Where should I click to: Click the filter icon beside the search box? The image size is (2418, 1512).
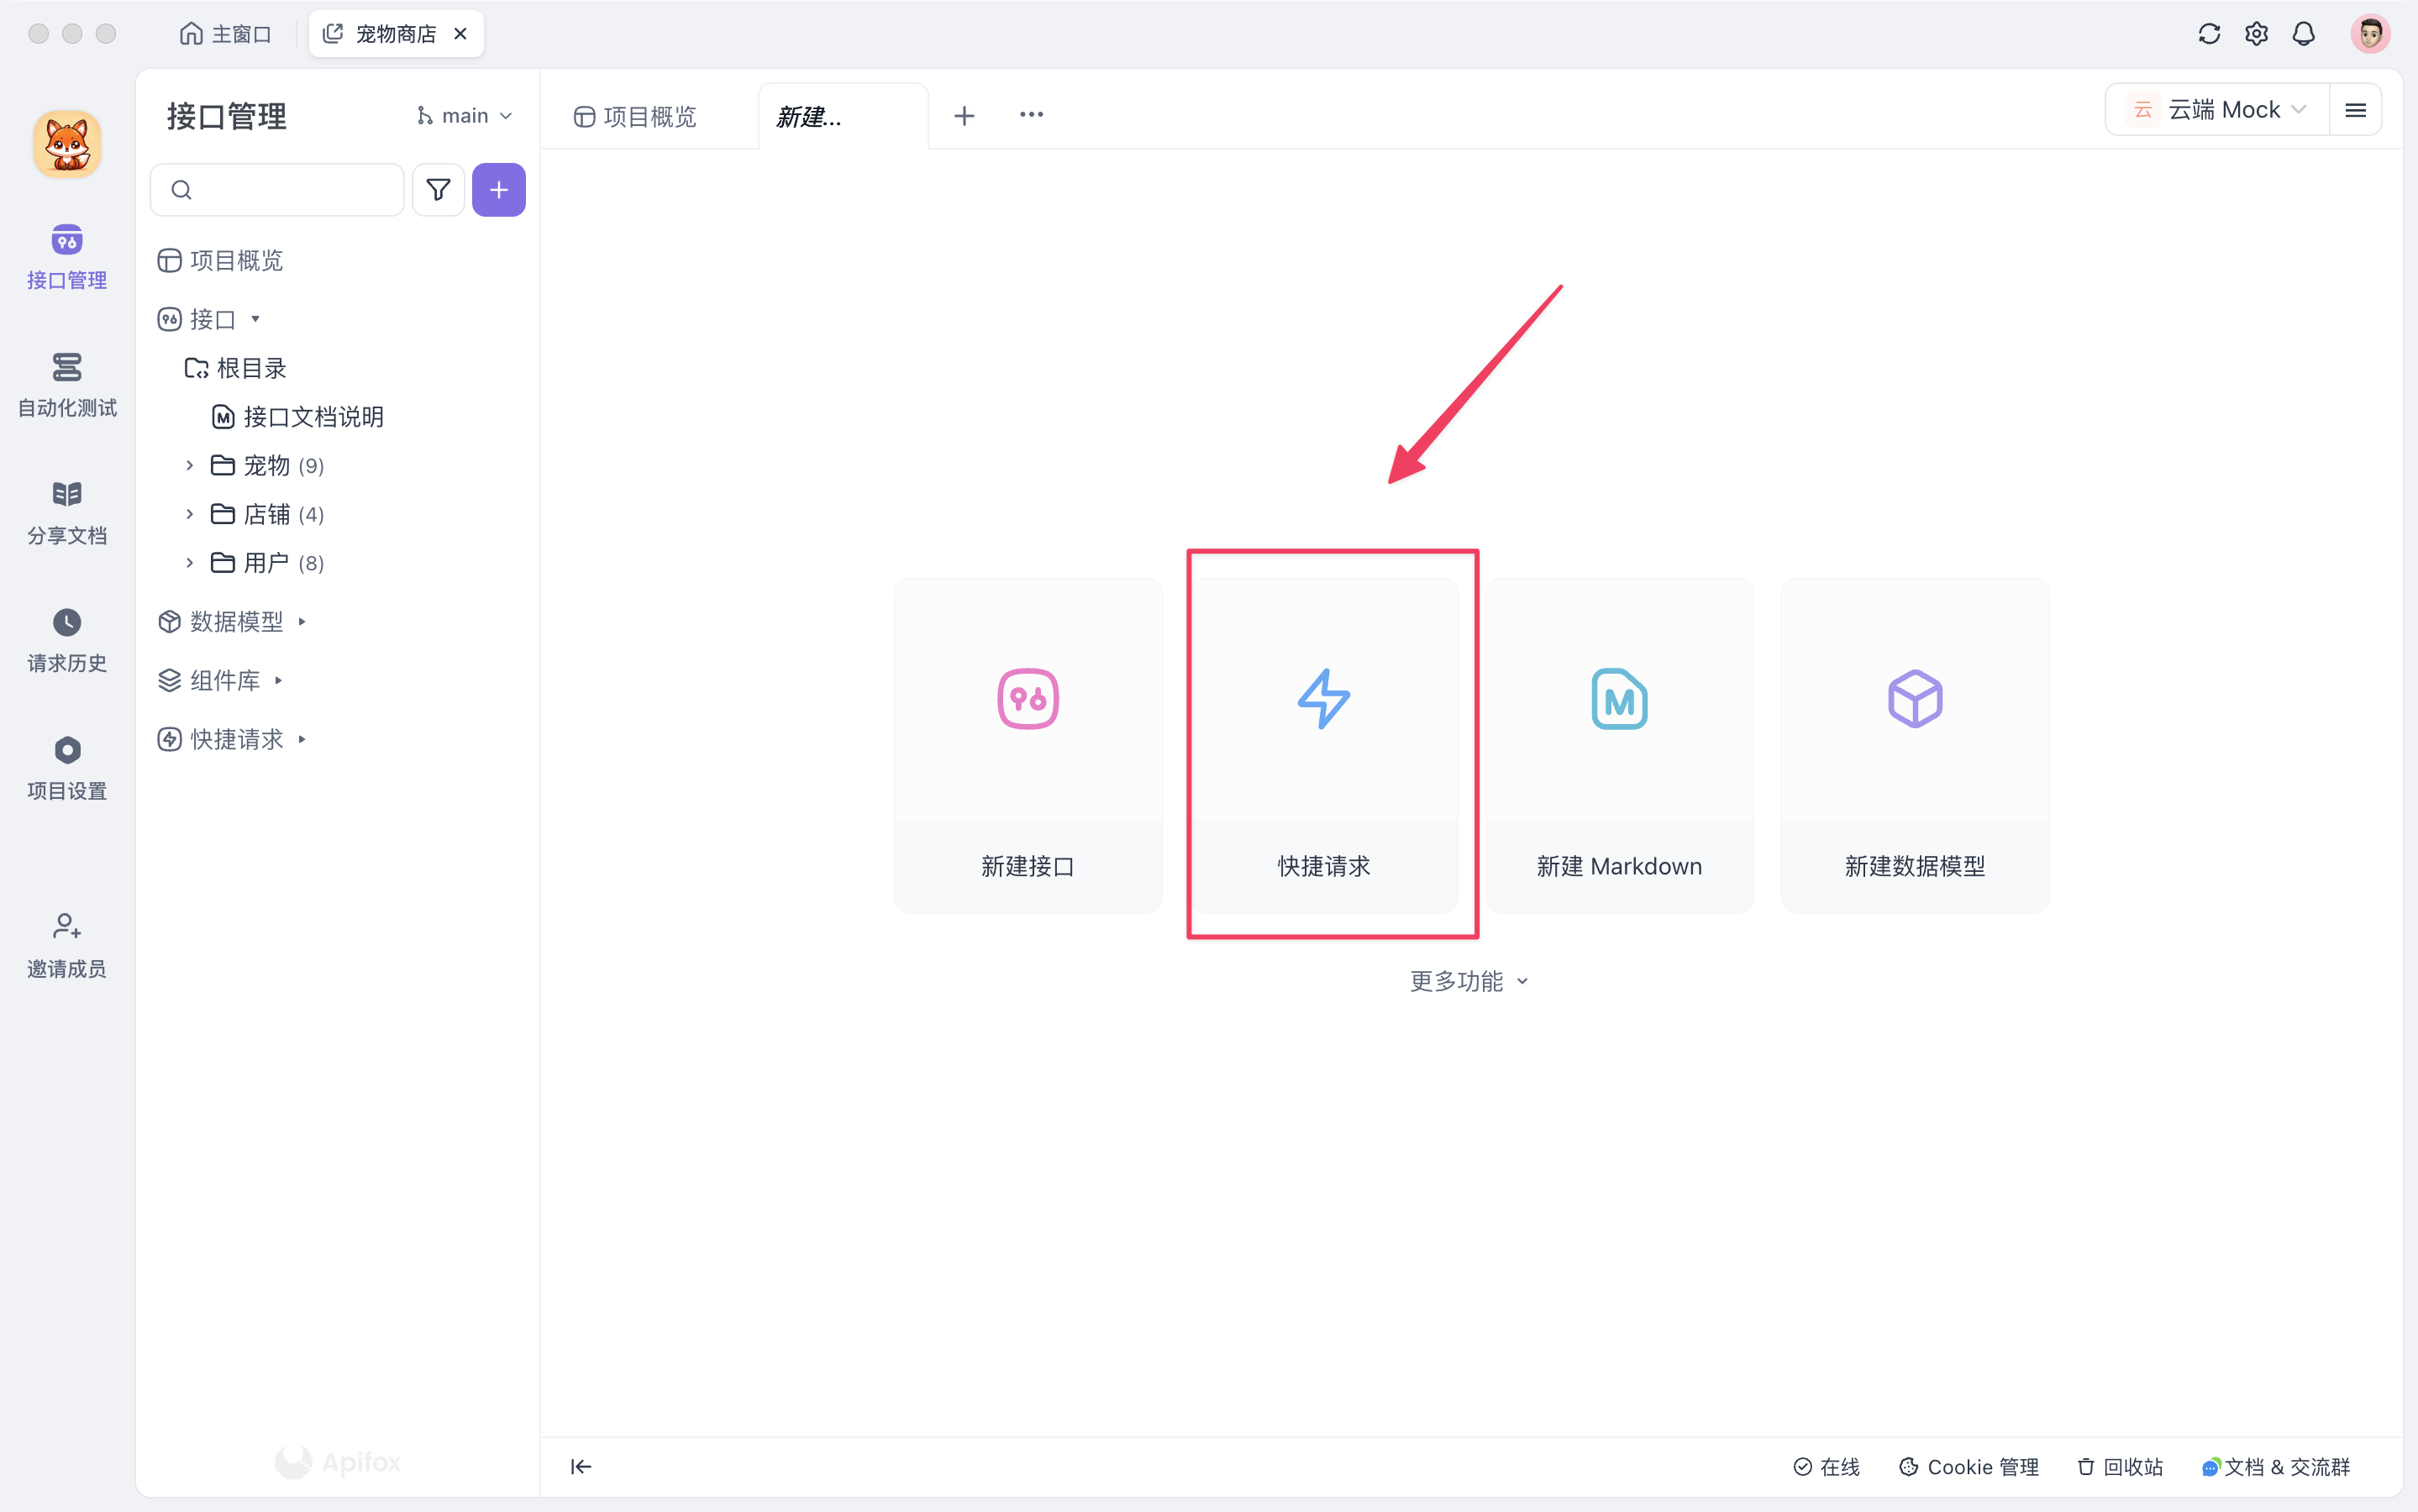click(x=438, y=189)
